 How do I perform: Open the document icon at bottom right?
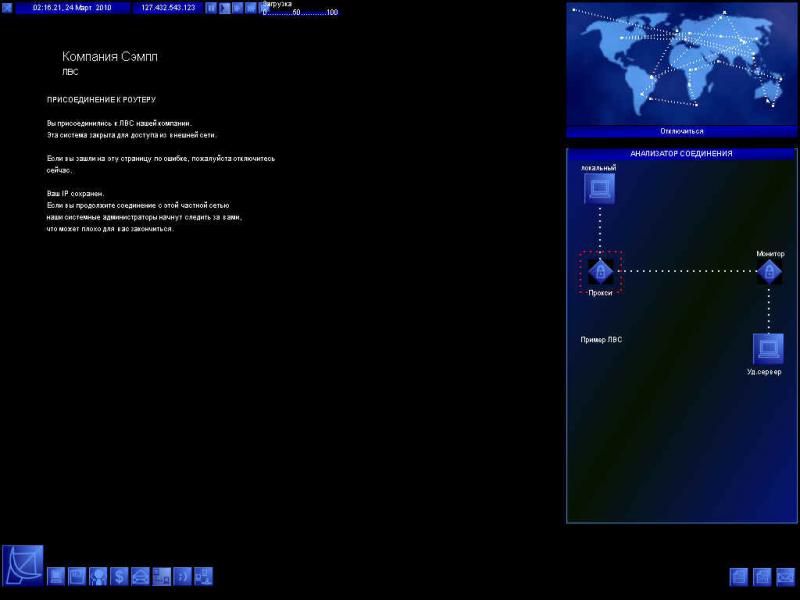point(739,576)
